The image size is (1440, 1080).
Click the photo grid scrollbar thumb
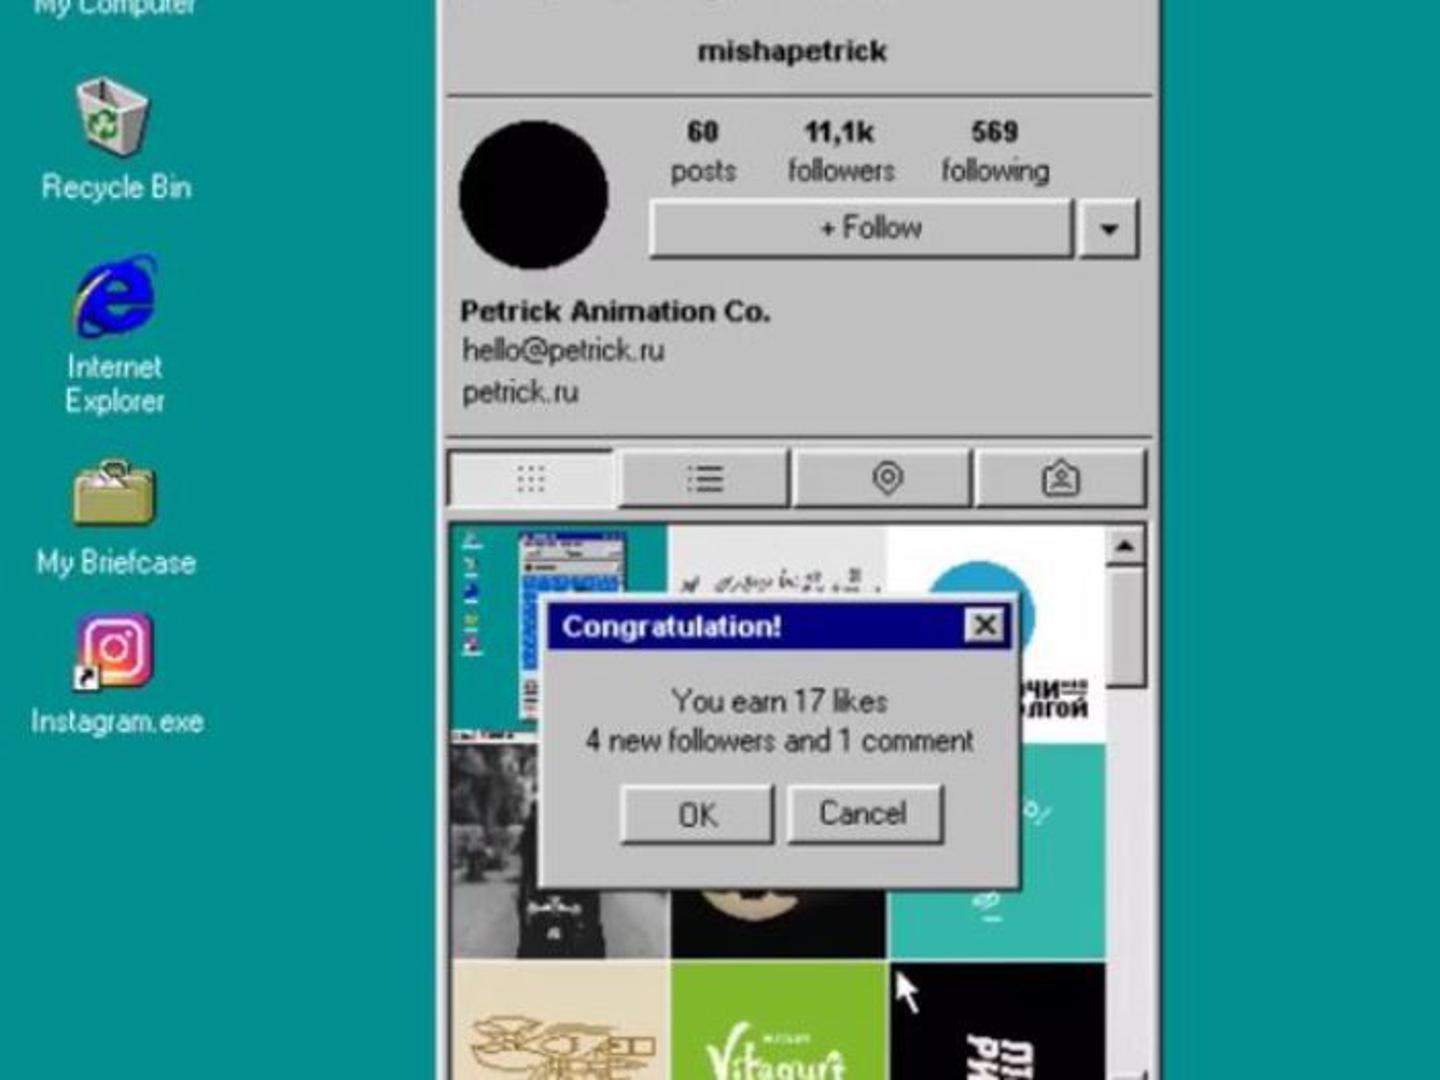point(1126,627)
